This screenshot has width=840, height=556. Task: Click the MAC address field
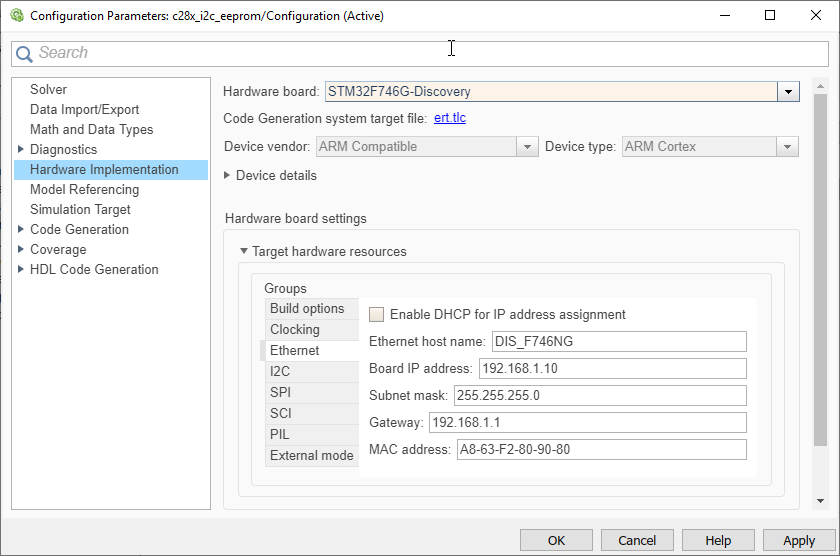point(601,449)
